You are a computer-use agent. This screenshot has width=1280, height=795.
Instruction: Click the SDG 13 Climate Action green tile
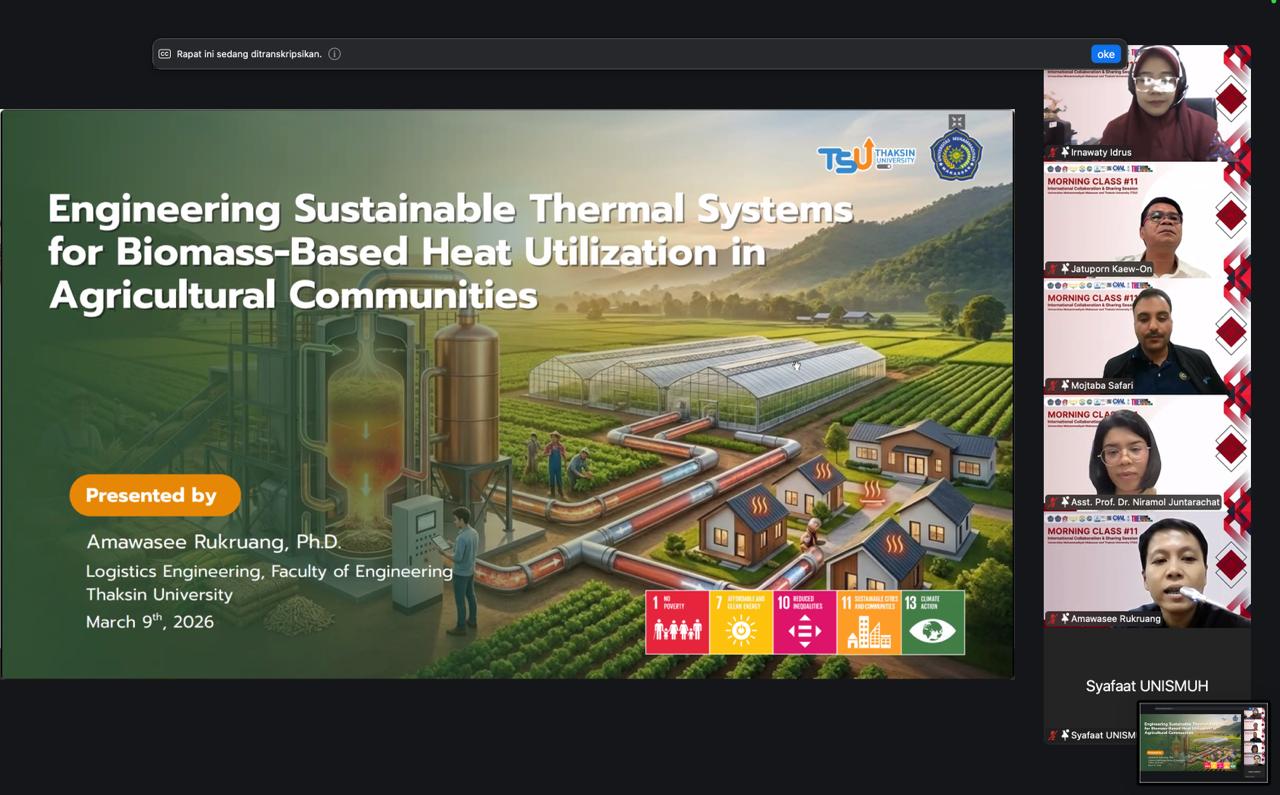tap(933, 622)
